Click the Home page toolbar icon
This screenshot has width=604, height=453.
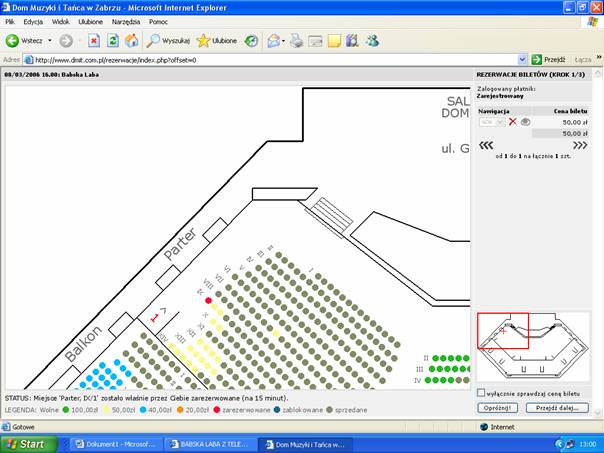[x=131, y=41]
